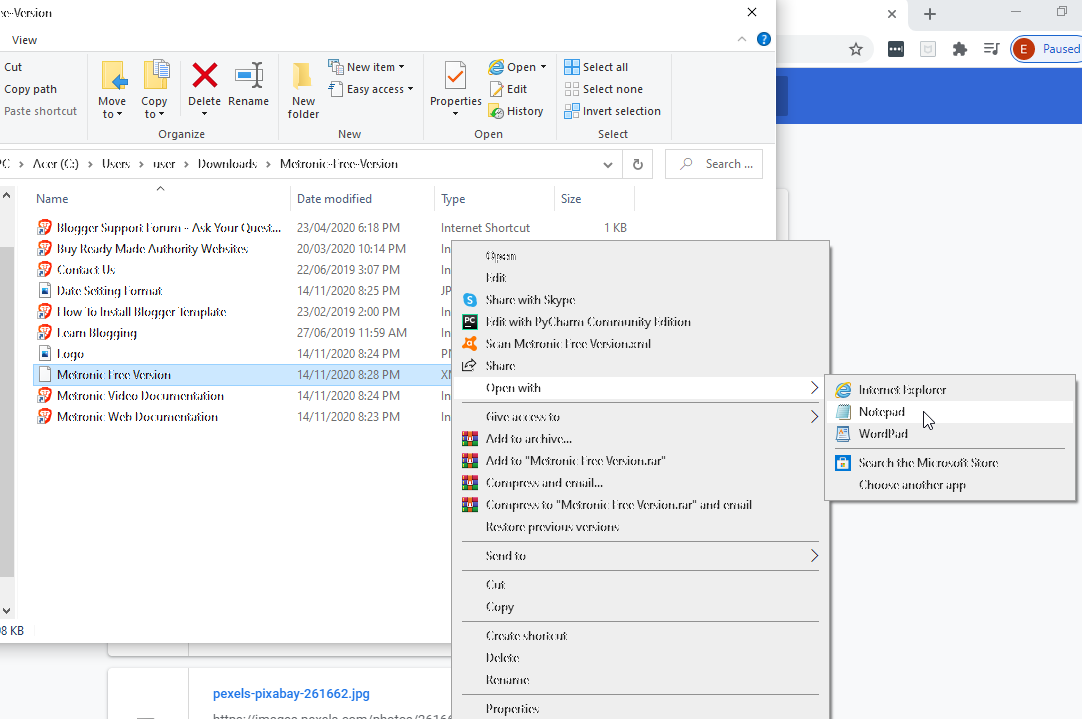Choose Compress and email... option

[x=640, y=483]
